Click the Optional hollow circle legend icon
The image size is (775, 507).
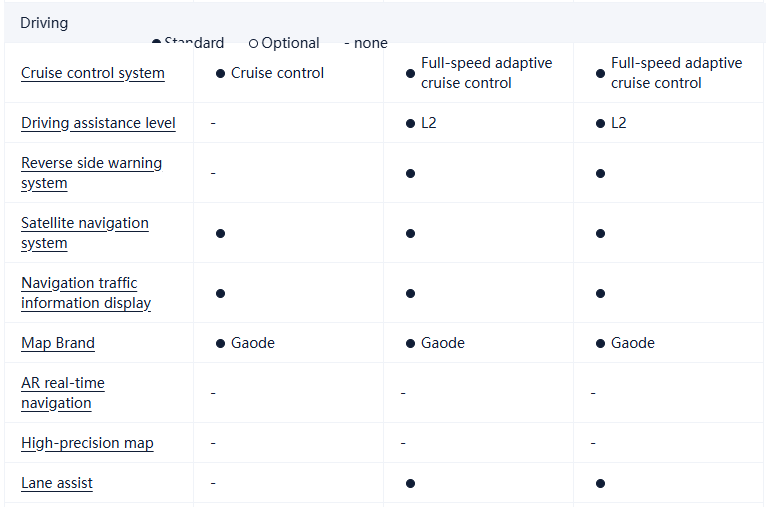pyautogui.click(x=254, y=44)
